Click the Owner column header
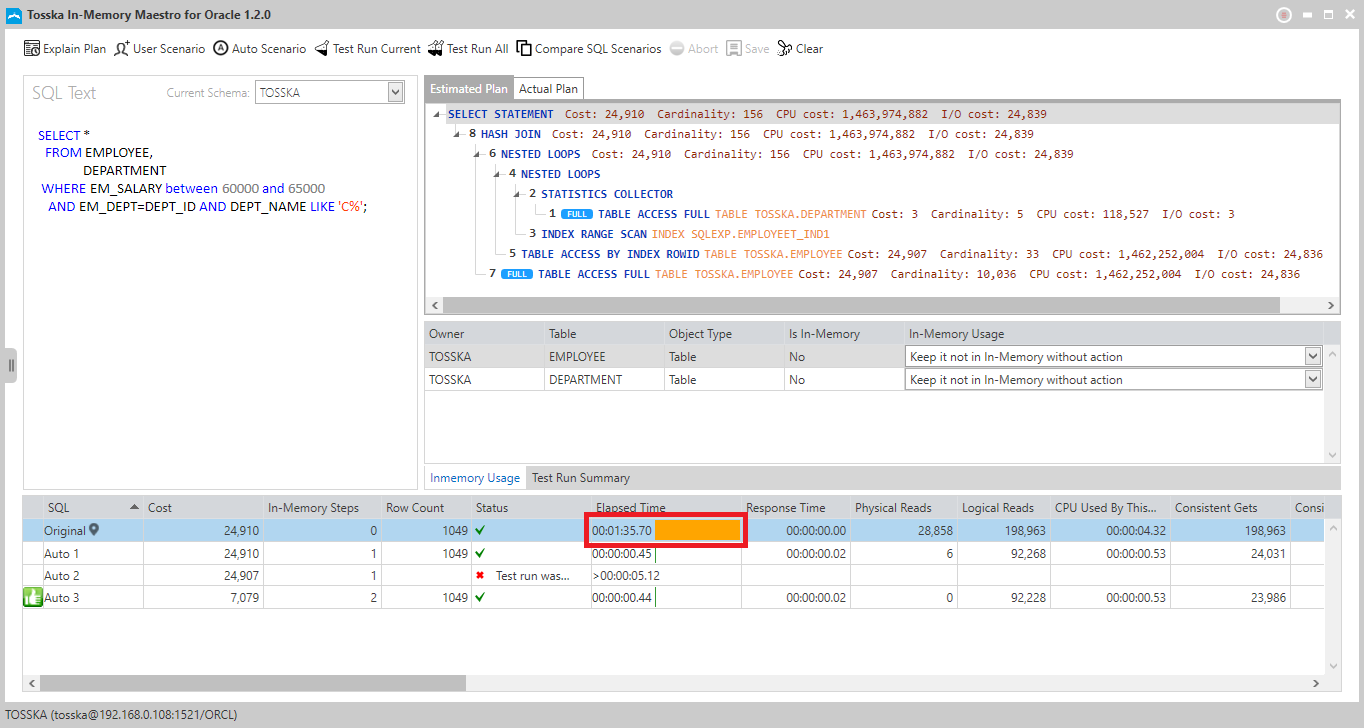Image resolution: width=1365 pixels, height=728 pixels. click(484, 334)
